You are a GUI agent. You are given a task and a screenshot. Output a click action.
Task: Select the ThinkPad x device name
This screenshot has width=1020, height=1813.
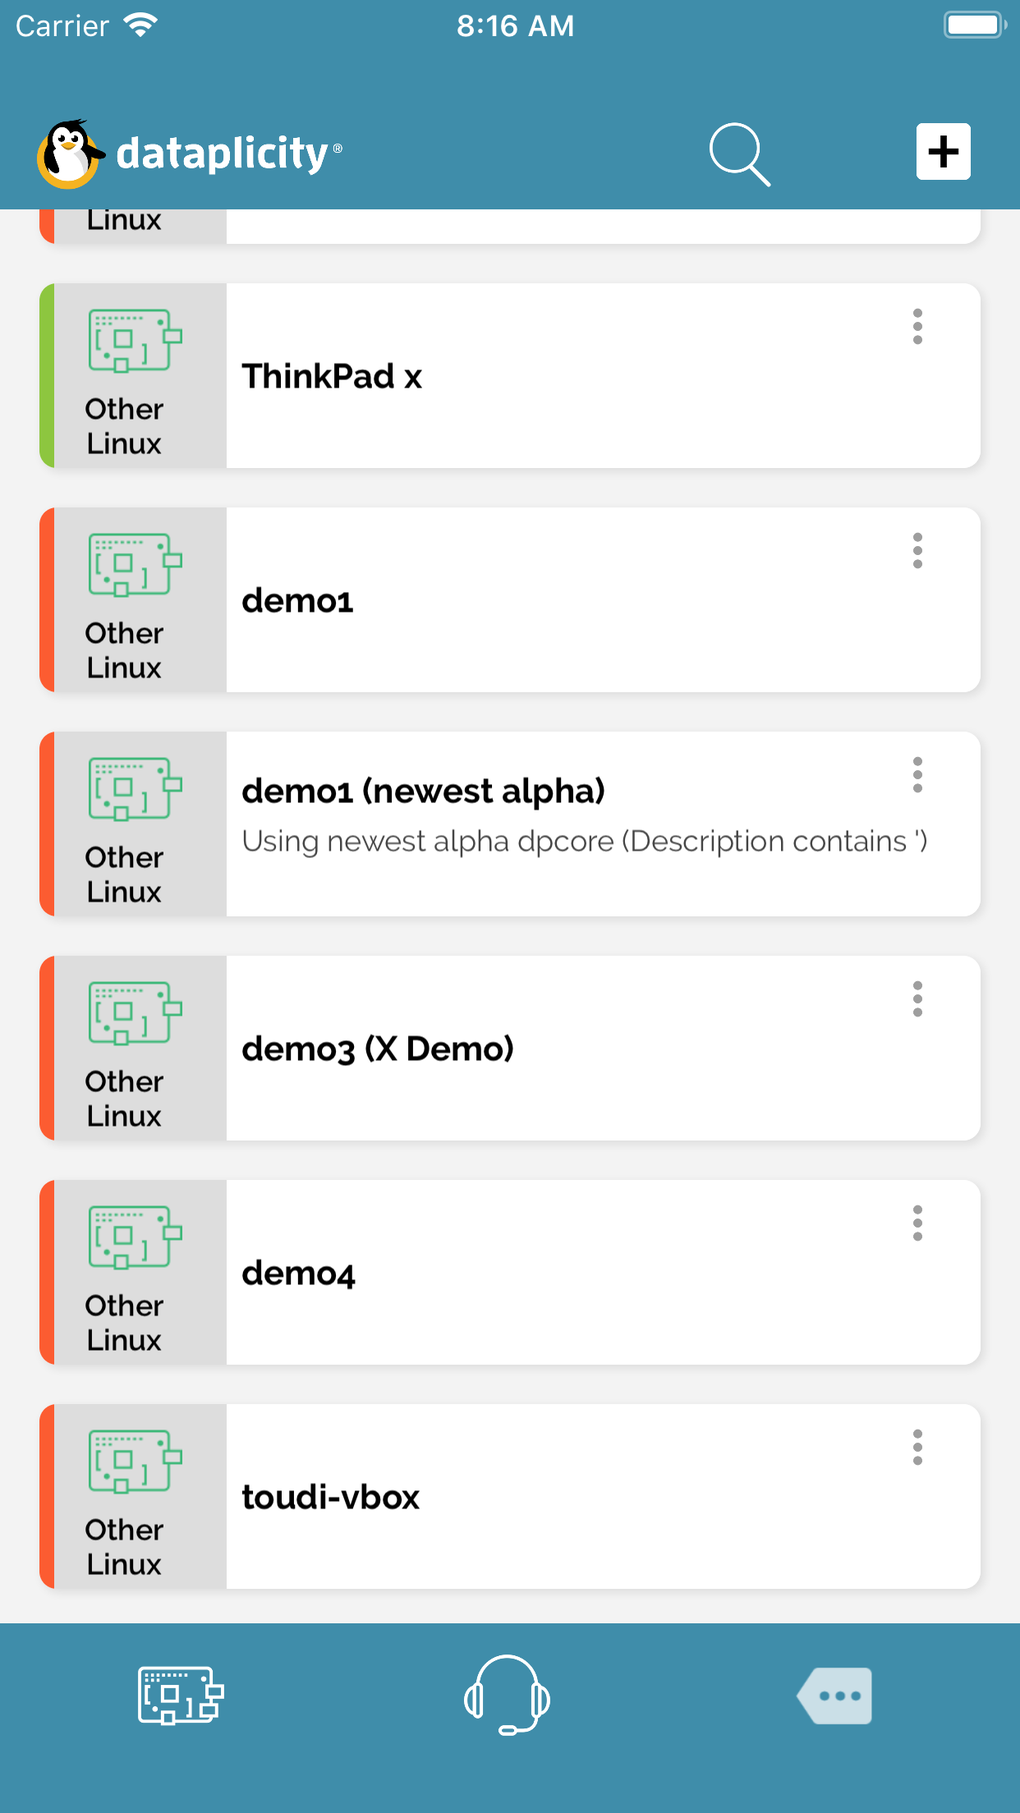pyautogui.click(x=332, y=377)
